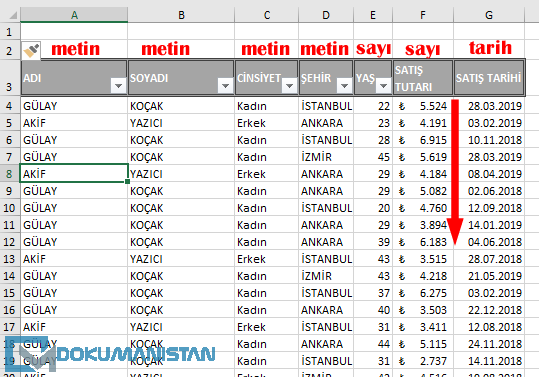The image size is (539, 377).
Task: Select the age 44 cell
Action: pyautogui.click(x=373, y=344)
